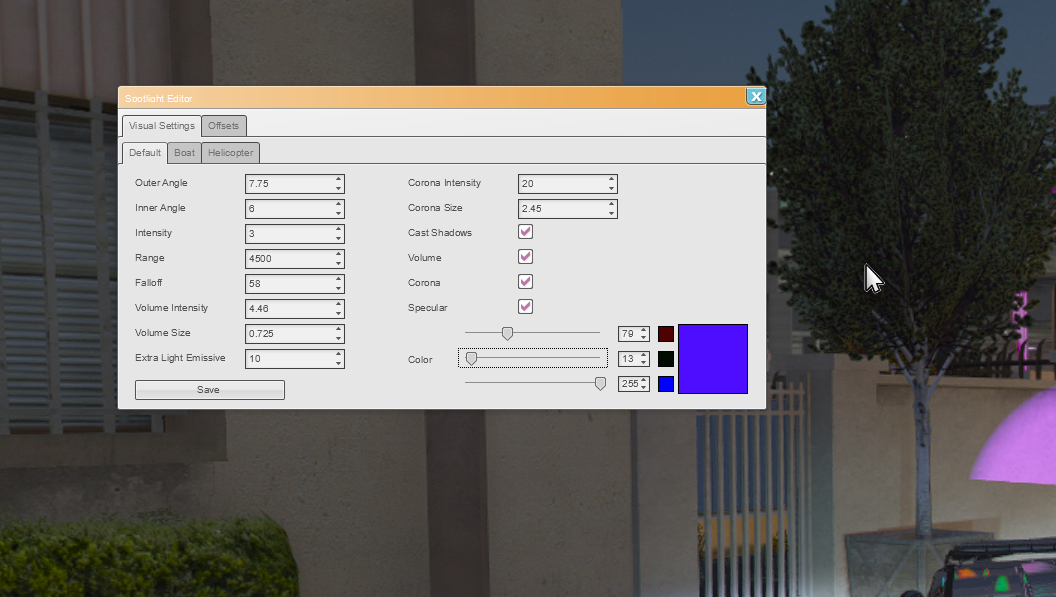
Task: Click the blue color slider handle
Action: 600,383
